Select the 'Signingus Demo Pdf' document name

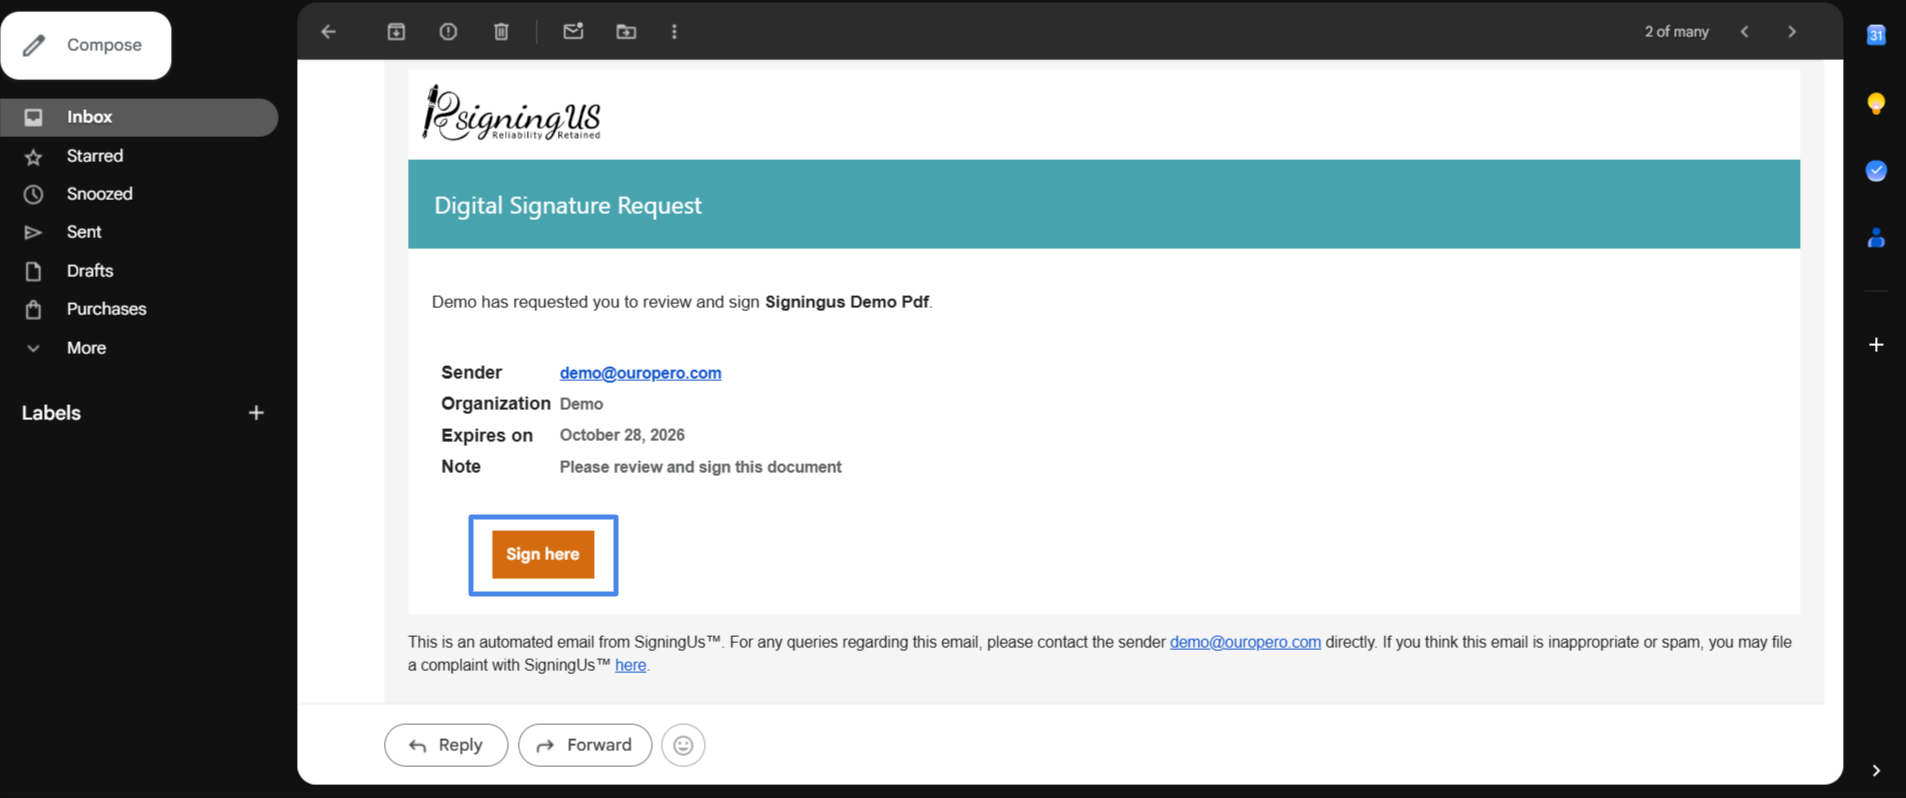point(847,302)
